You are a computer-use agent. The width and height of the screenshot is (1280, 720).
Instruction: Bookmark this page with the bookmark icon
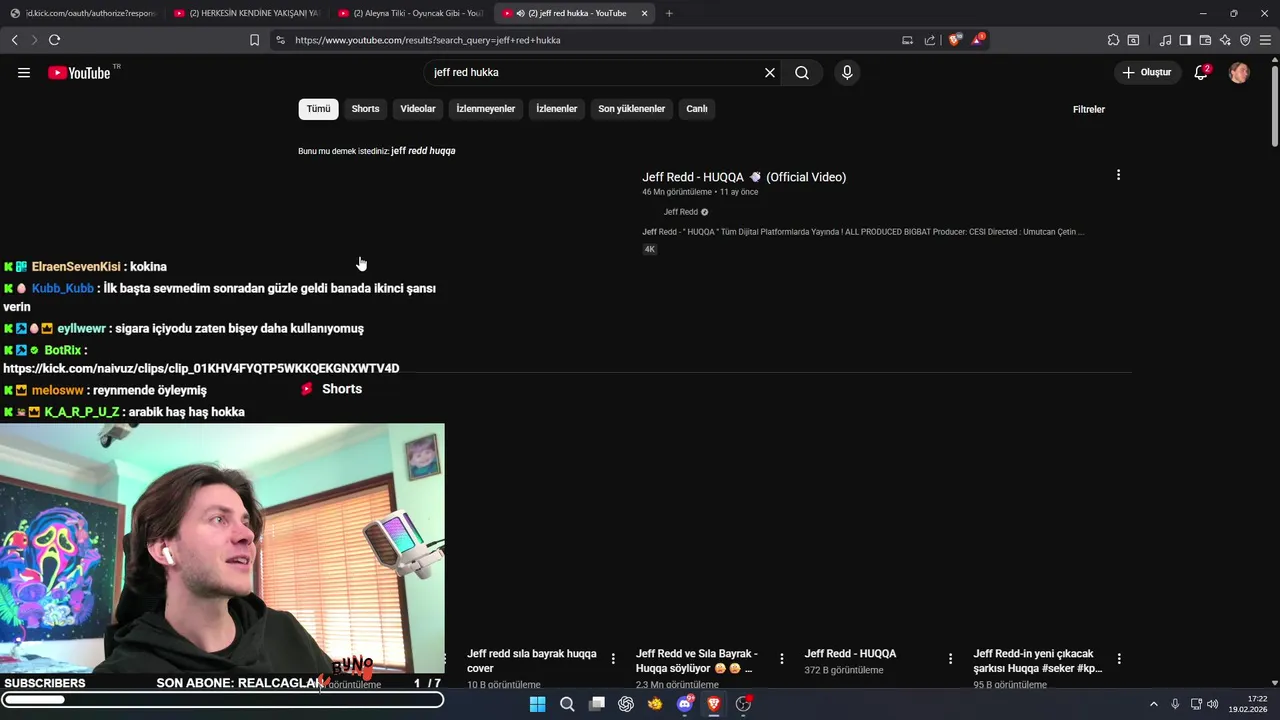pyautogui.click(x=254, y=40)
